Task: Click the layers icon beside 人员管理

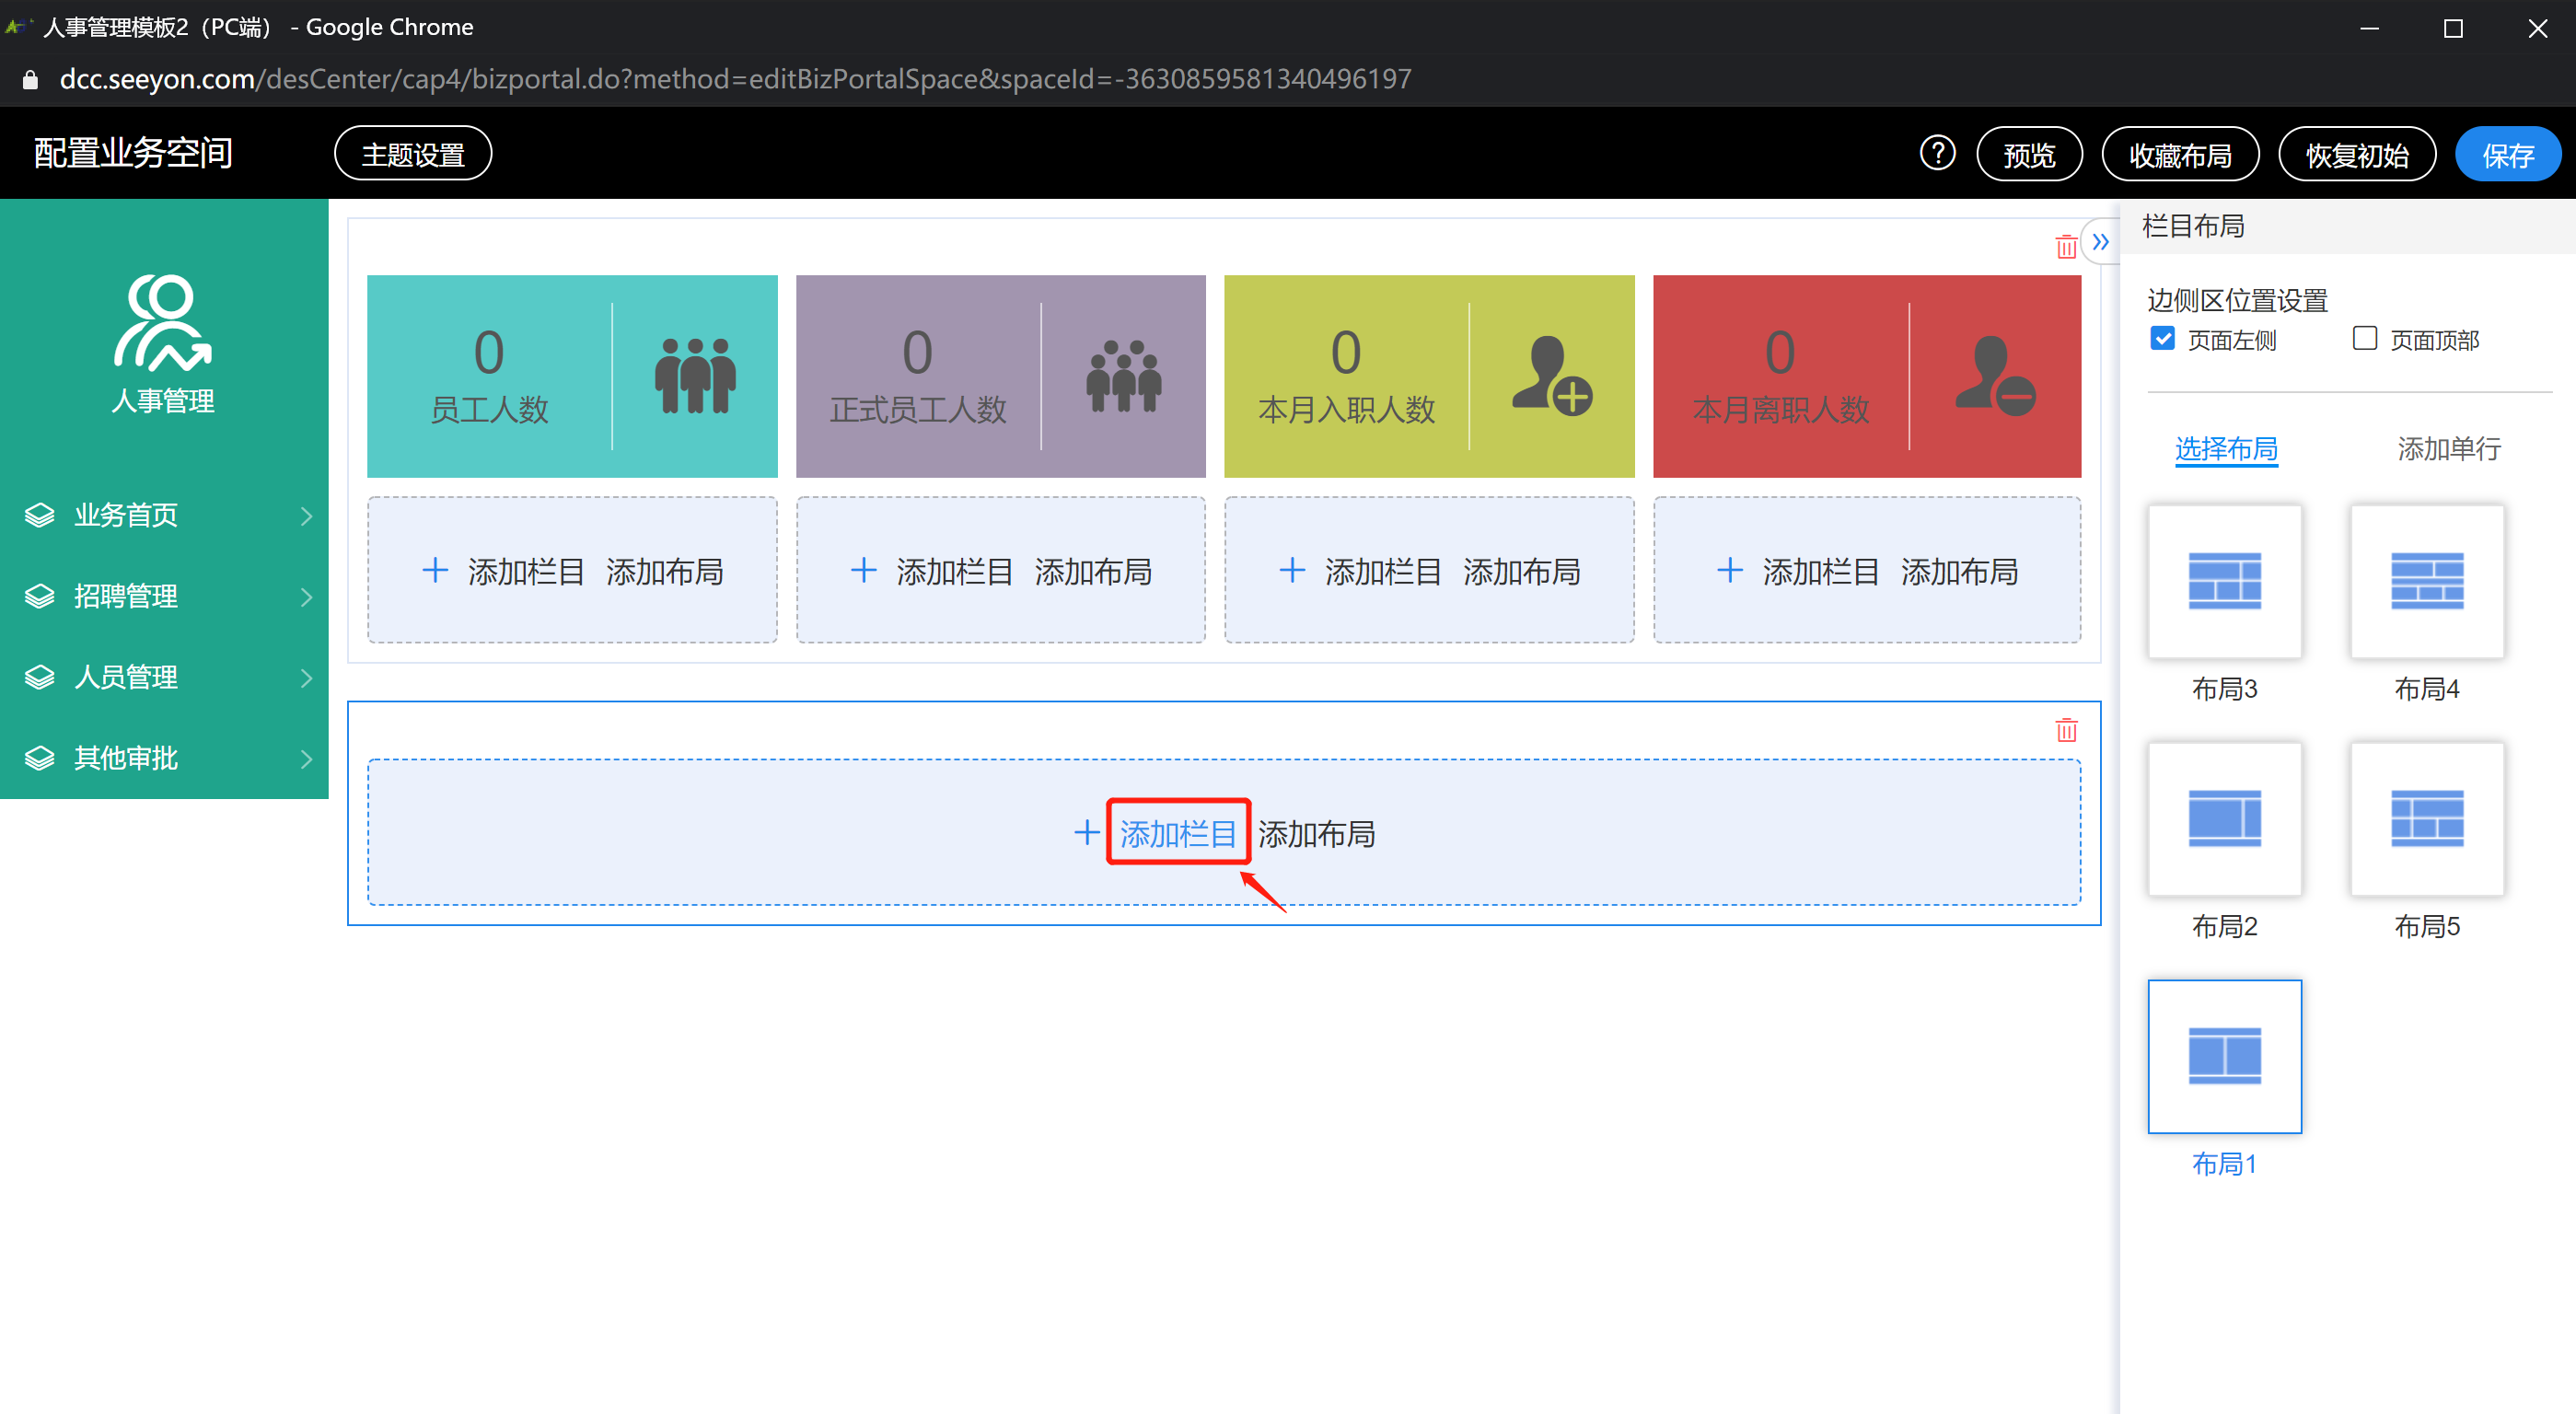Action: click(39, 677)
